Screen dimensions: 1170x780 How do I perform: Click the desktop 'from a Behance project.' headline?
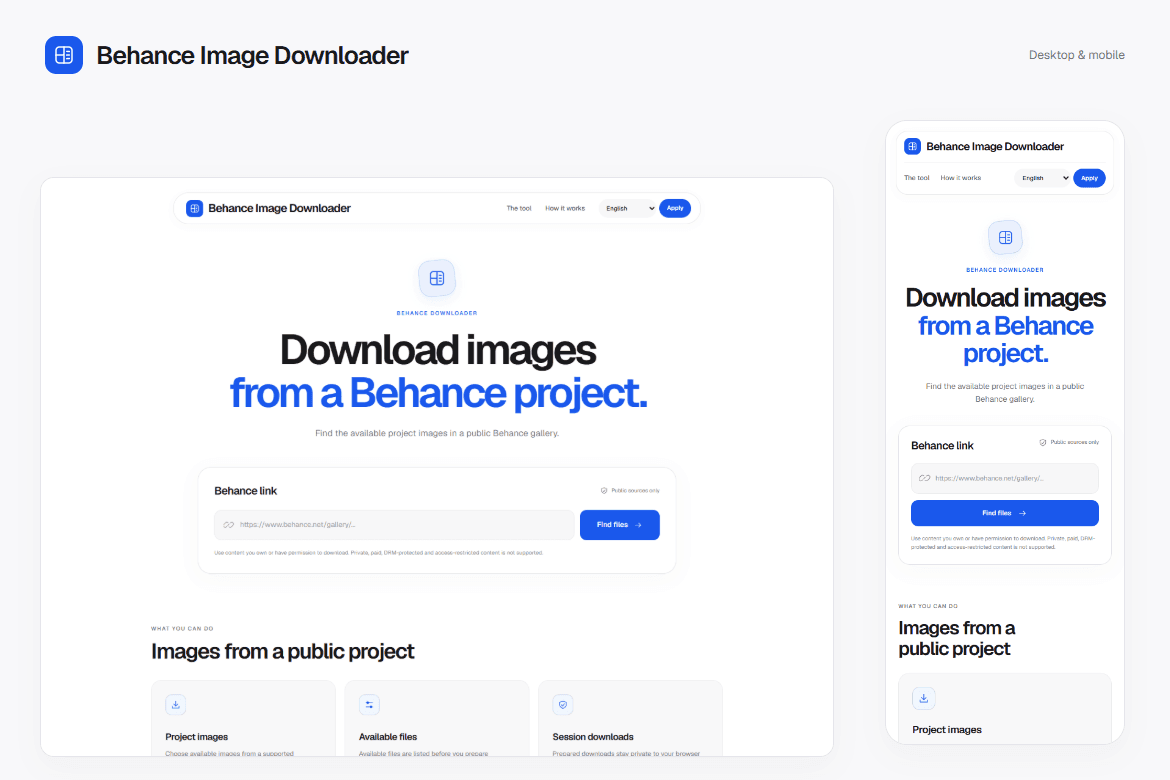click(x=438, y=393)
